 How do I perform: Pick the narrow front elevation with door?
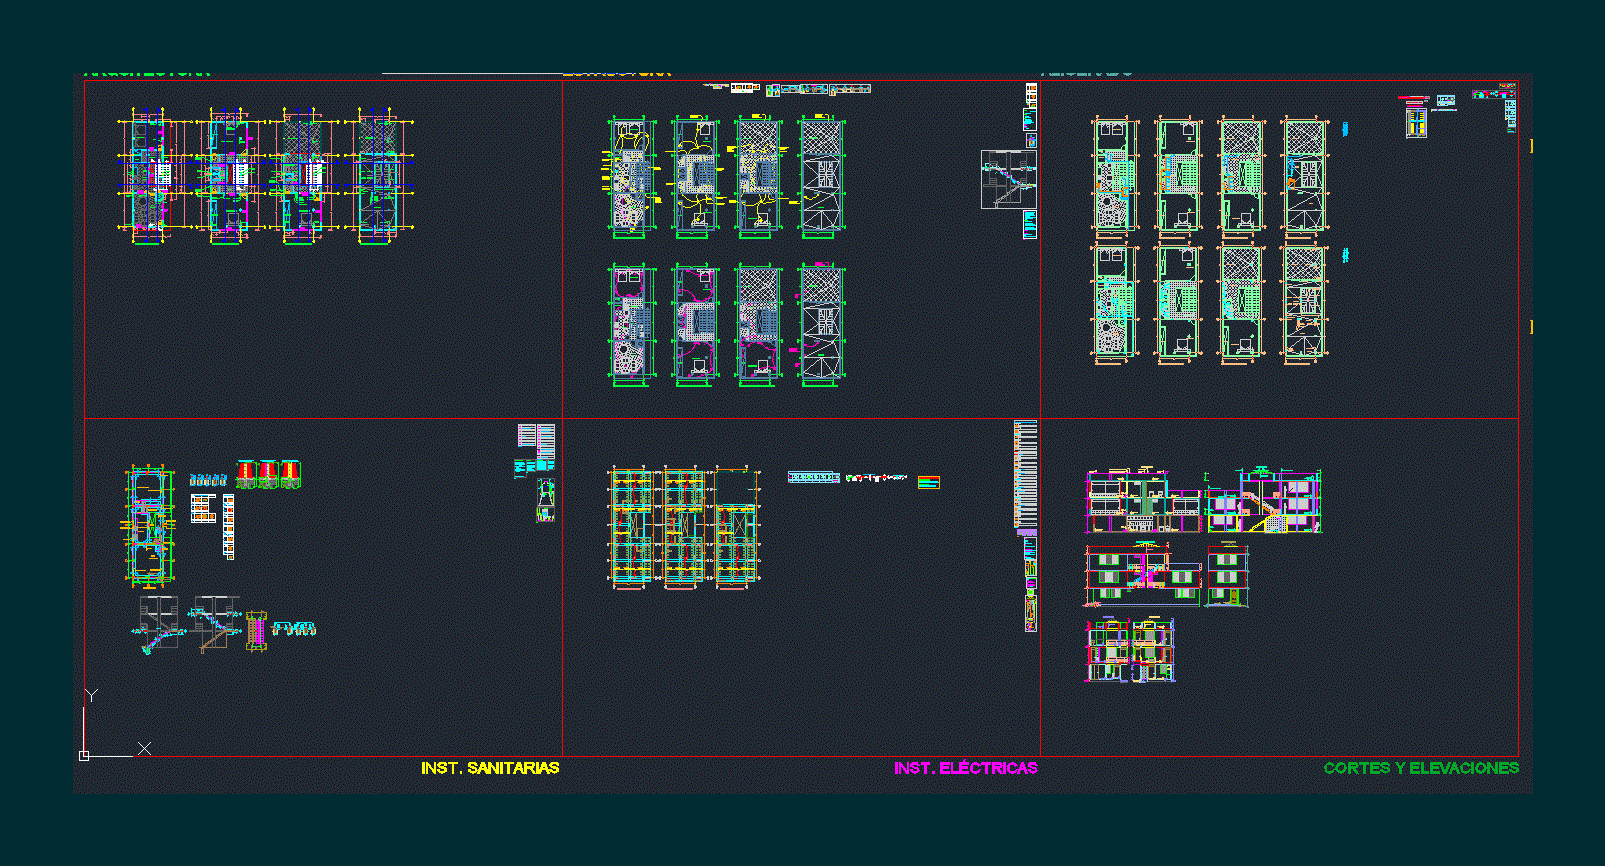pyautogui.click(x=1227, y=576)
